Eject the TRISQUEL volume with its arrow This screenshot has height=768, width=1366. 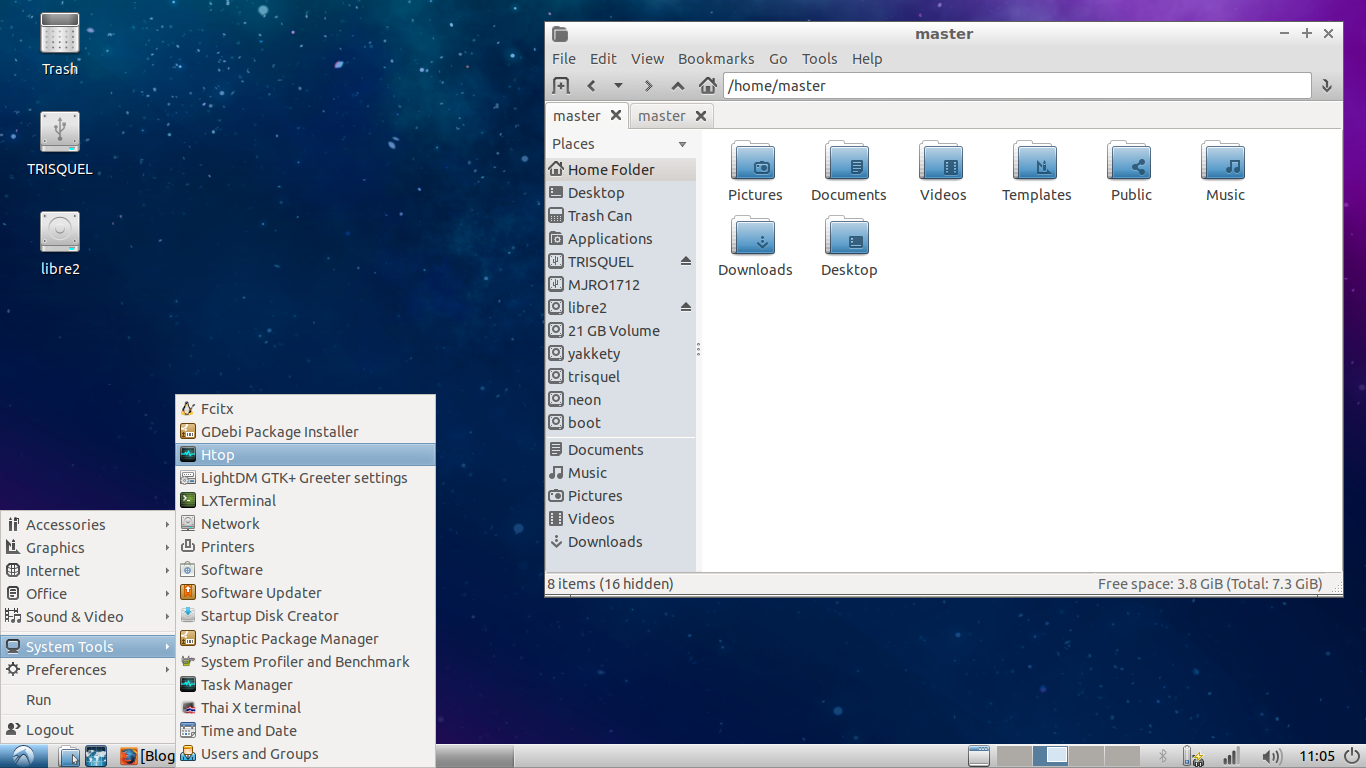click(685, 261)
